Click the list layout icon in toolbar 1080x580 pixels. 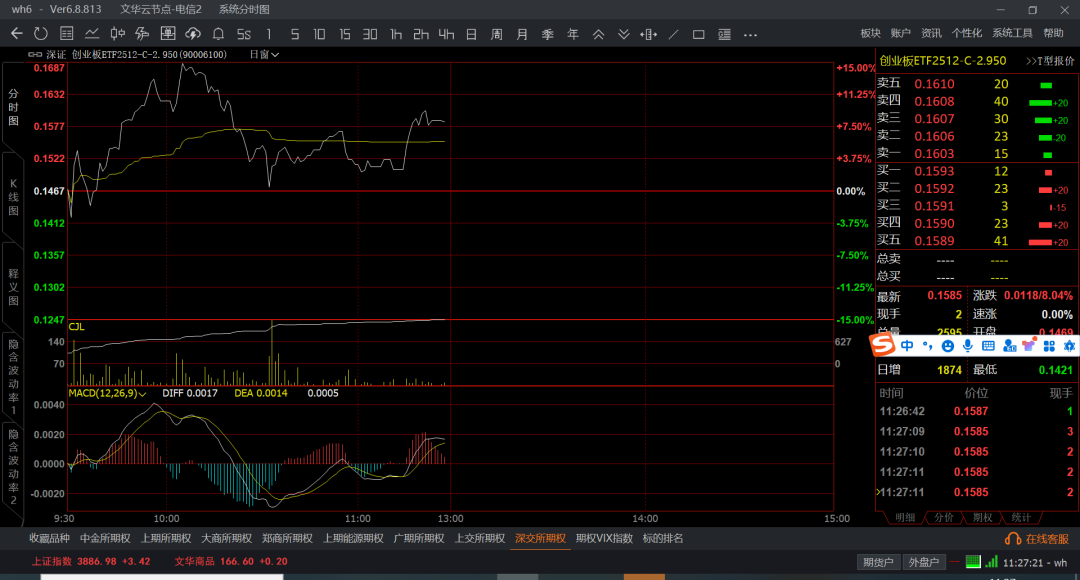tap(724, 34)
